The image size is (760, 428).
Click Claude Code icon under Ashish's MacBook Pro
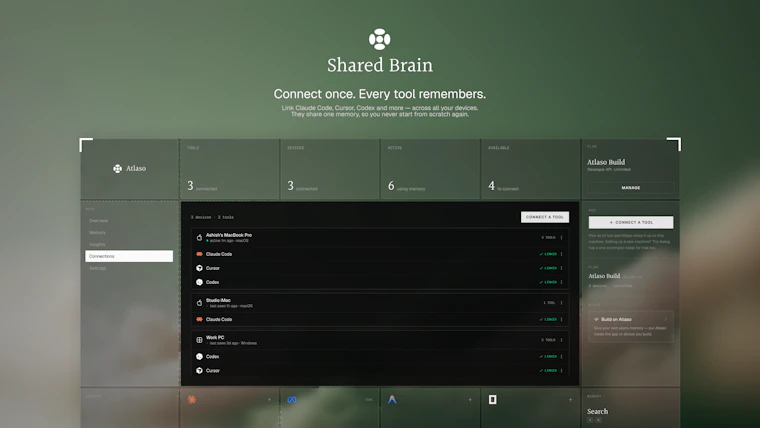click(x=199, y=254)
